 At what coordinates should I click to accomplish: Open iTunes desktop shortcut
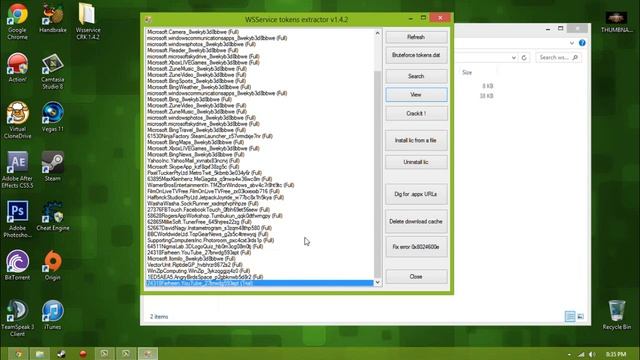pyautogui.click(x=53, y=315)
